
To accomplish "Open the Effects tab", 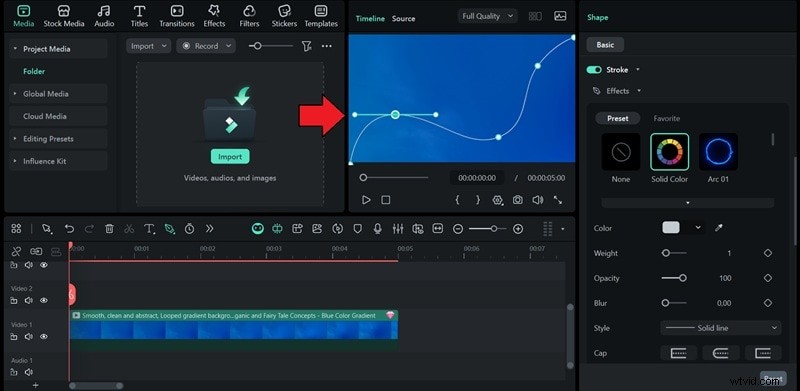I will point(214,16).
